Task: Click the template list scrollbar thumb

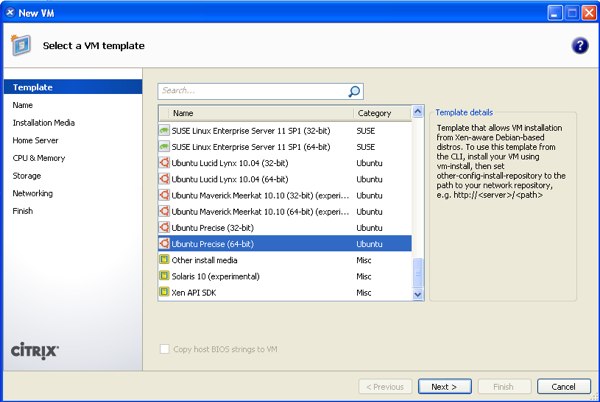Action: point(418,273)
